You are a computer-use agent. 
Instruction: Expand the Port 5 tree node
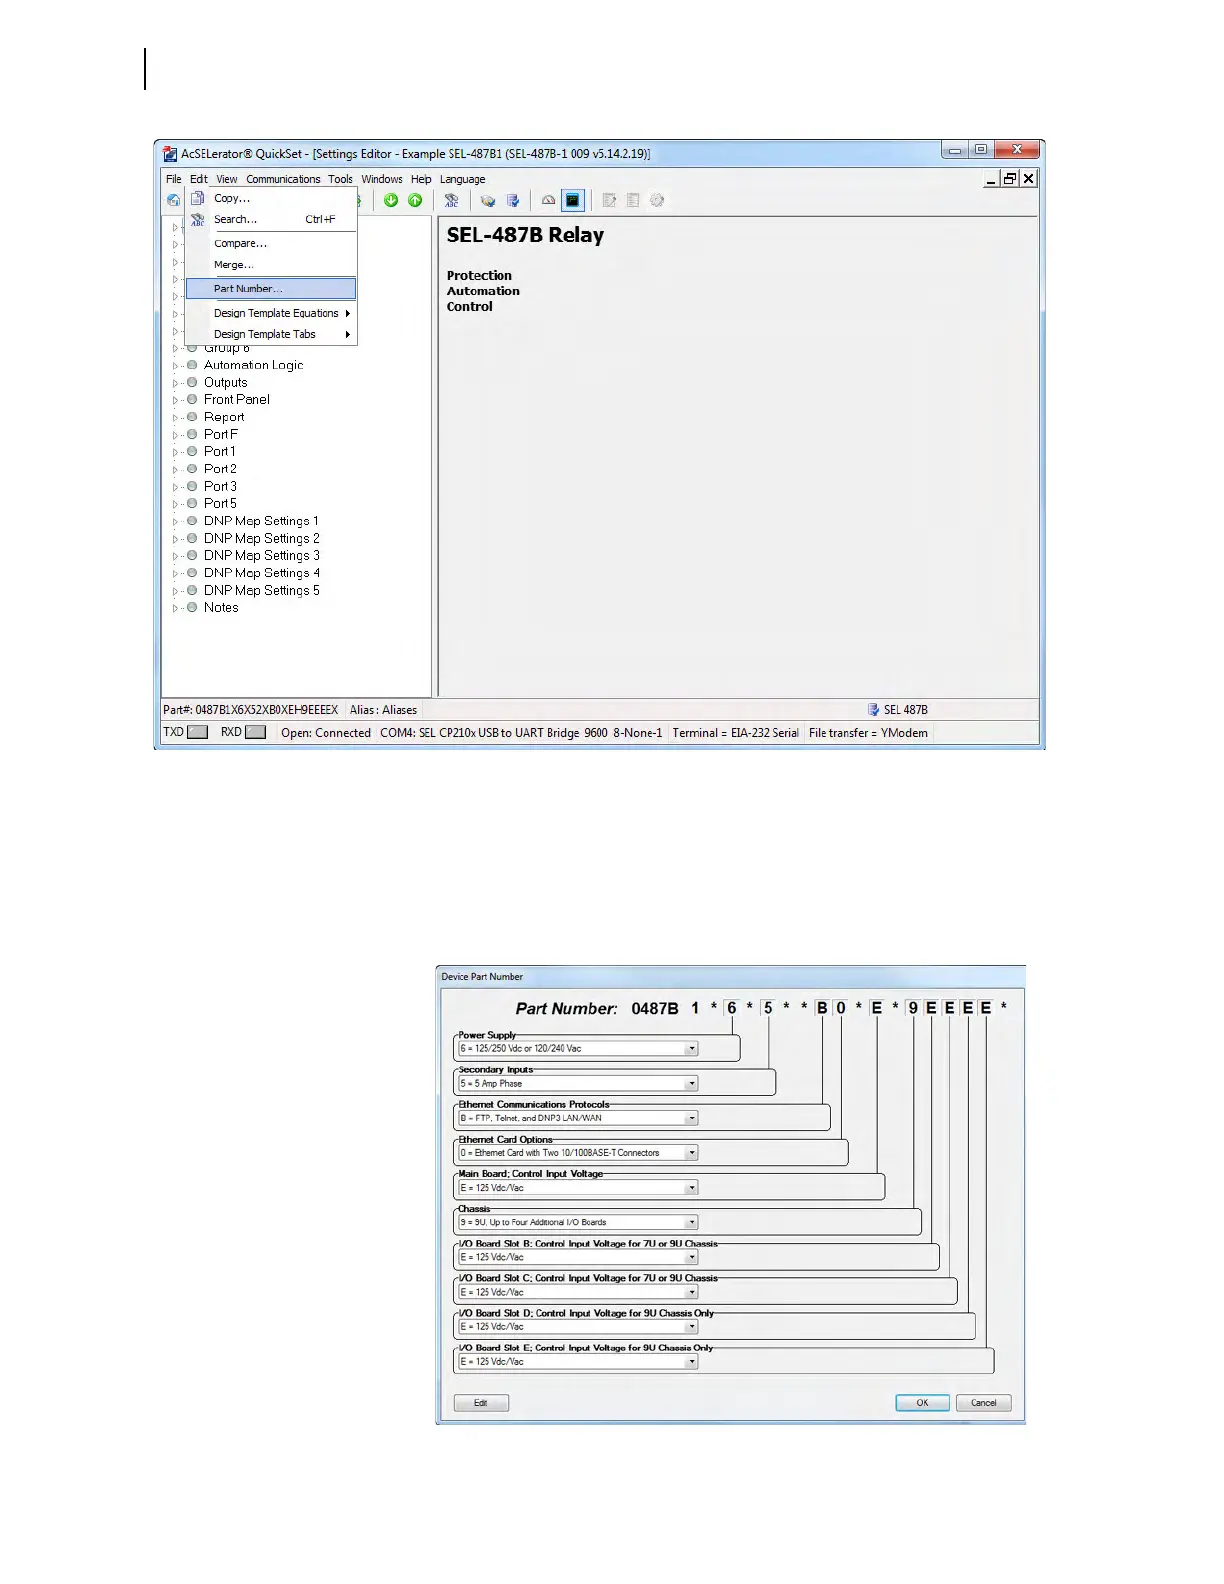(175, 504)
